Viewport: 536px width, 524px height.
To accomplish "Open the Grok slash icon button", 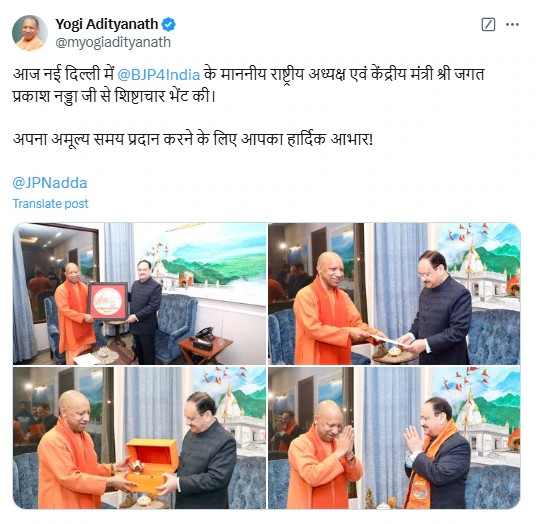I will (x=488, y=25).
